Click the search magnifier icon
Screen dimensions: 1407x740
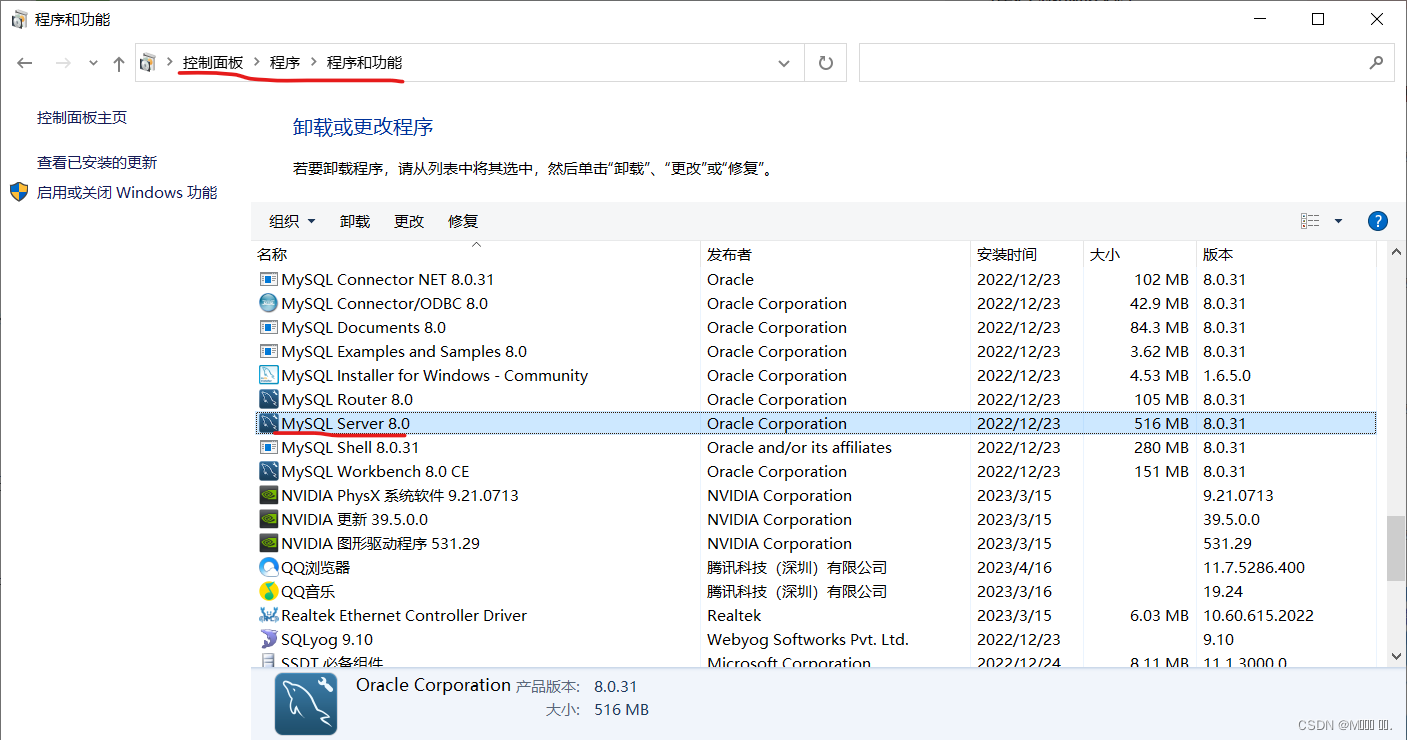coord(1376,62)
